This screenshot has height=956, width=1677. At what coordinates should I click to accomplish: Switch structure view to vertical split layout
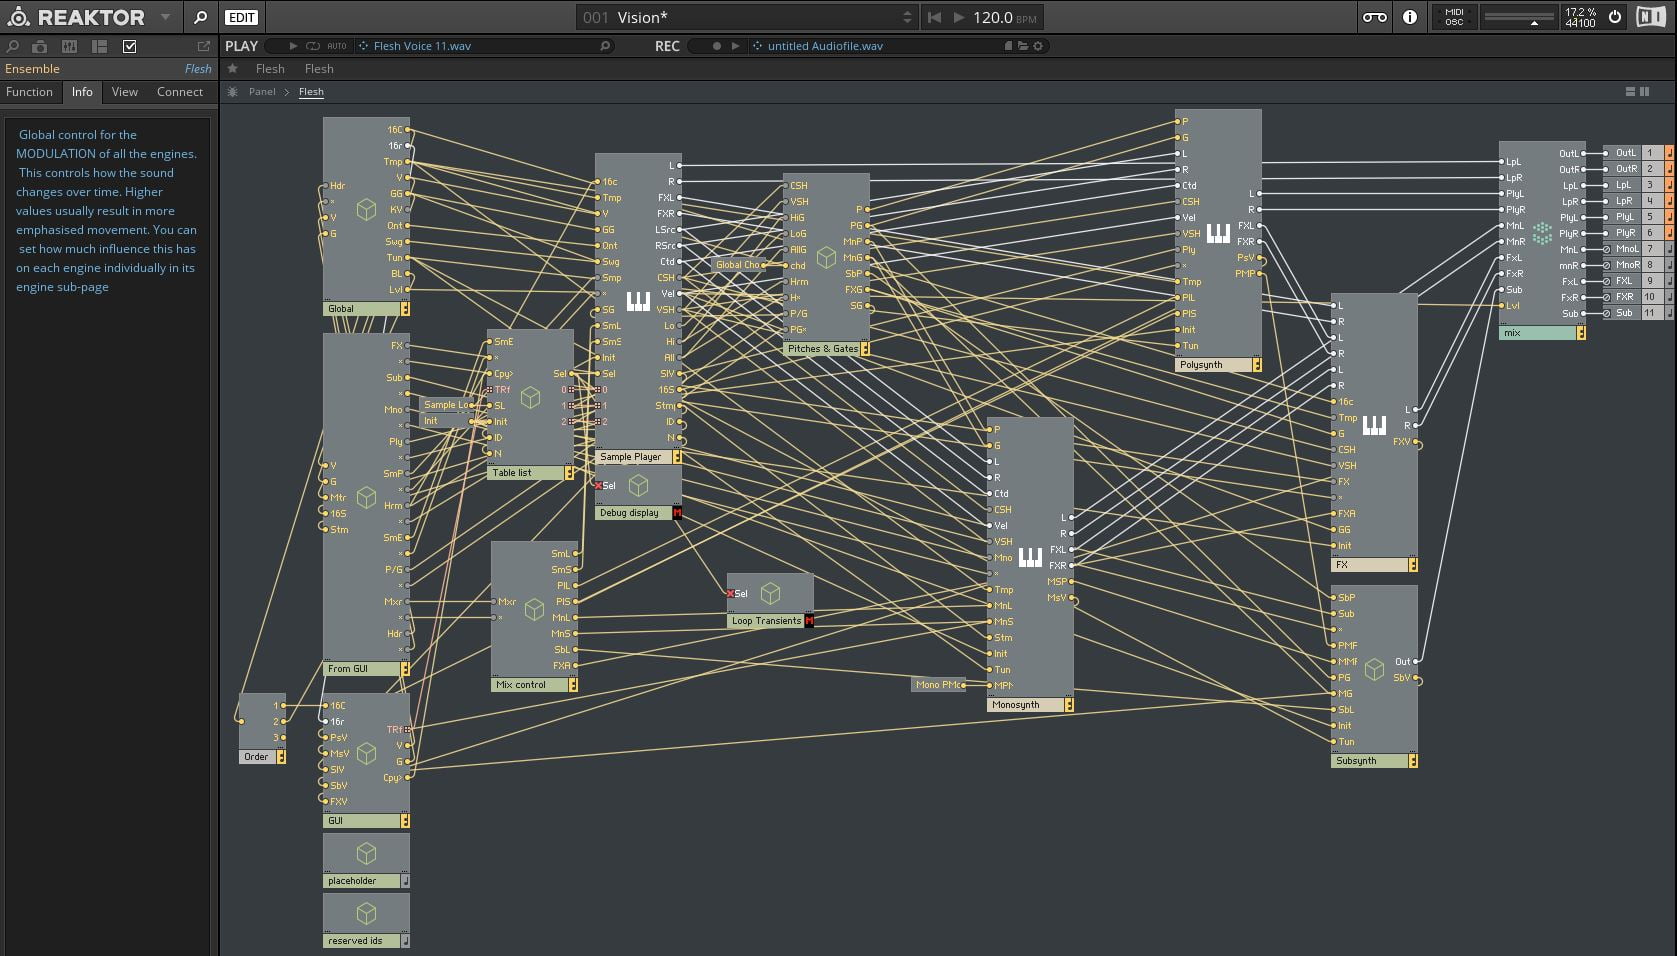(1645, 91)
